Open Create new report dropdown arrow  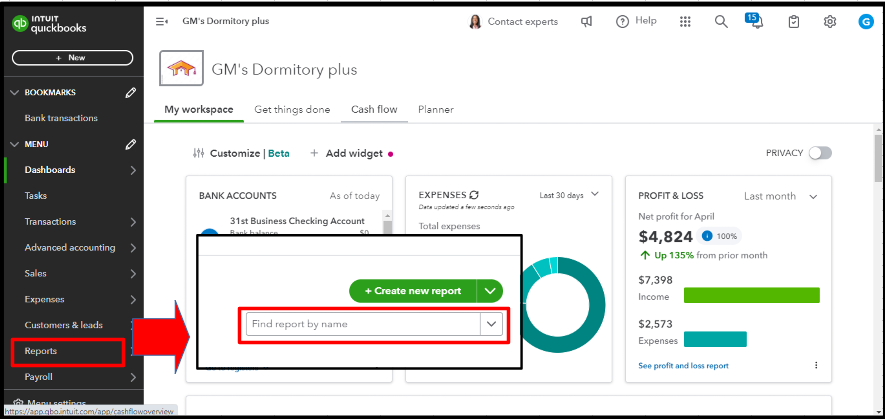(490, 291)
